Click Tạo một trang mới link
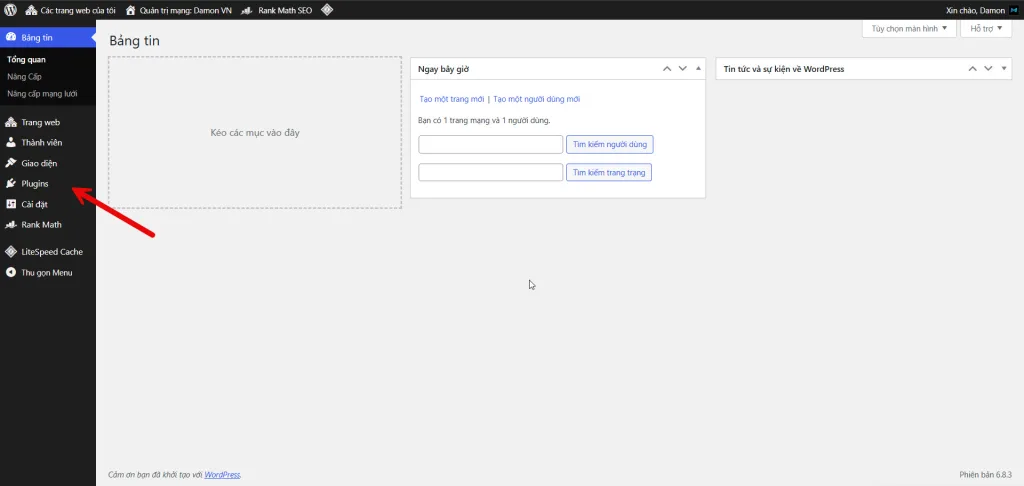The height and width of the screenshot is (486, 1024). 451,99
